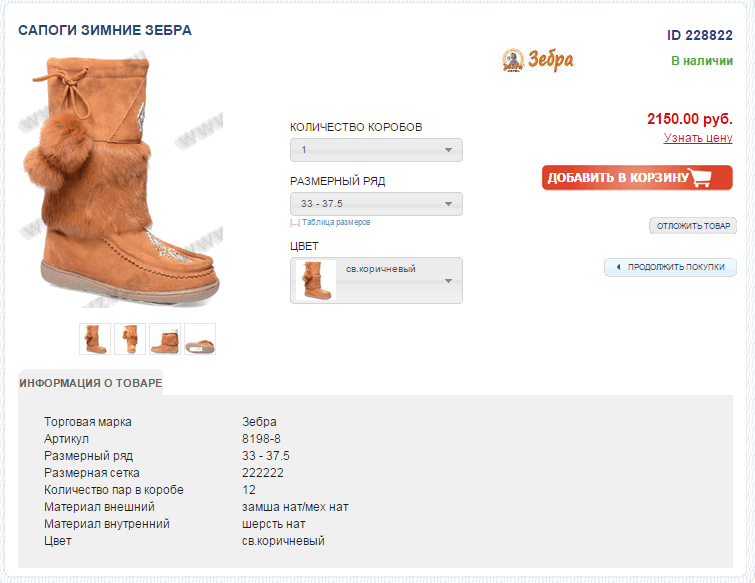This screenshot has height=583, width=755.
Task: Select the fourth thumbnail showing the sole
Action: (200, 339)
